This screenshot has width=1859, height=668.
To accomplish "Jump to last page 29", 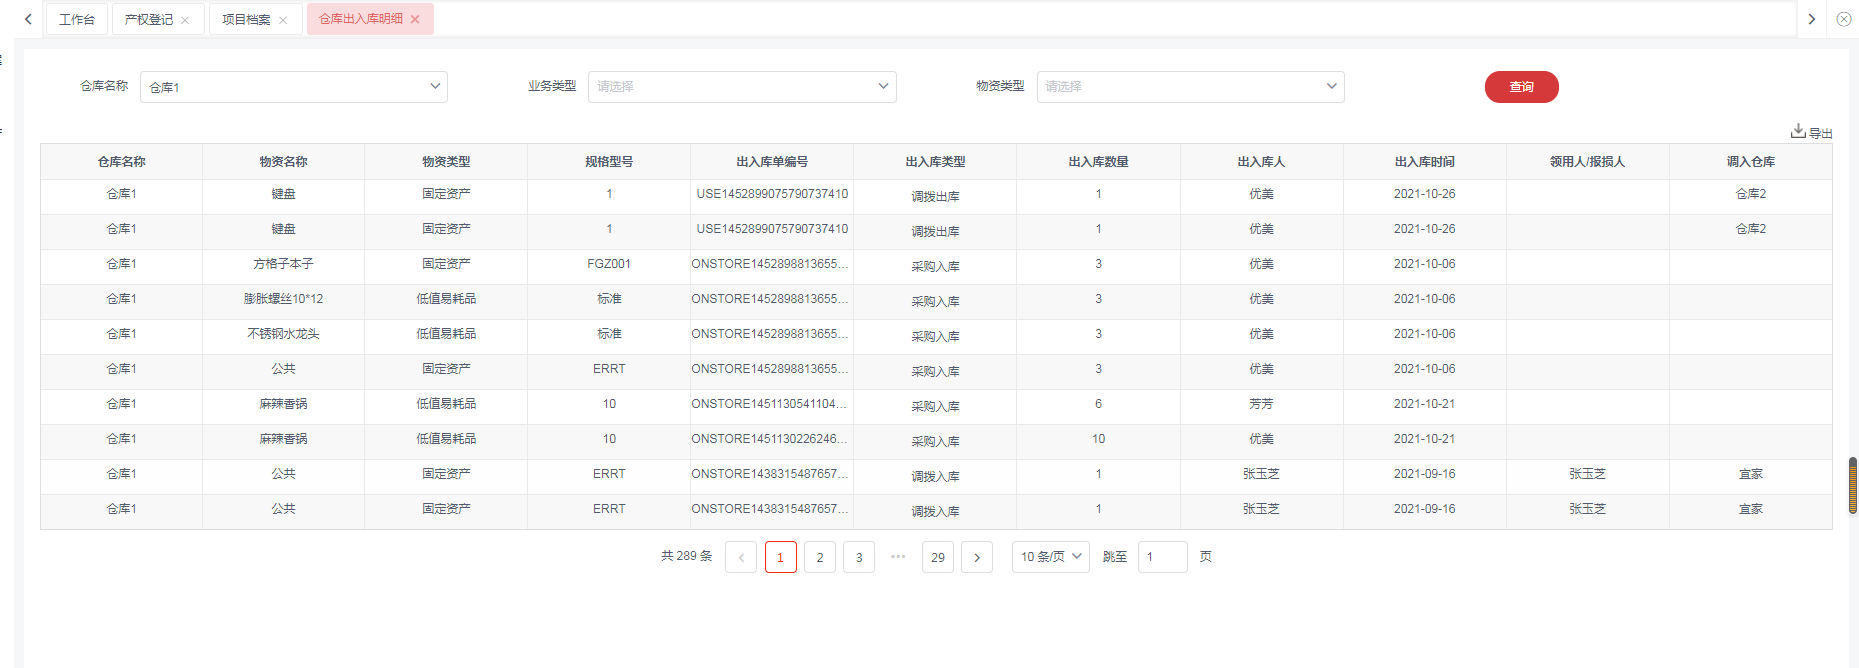I will (938, 557).
